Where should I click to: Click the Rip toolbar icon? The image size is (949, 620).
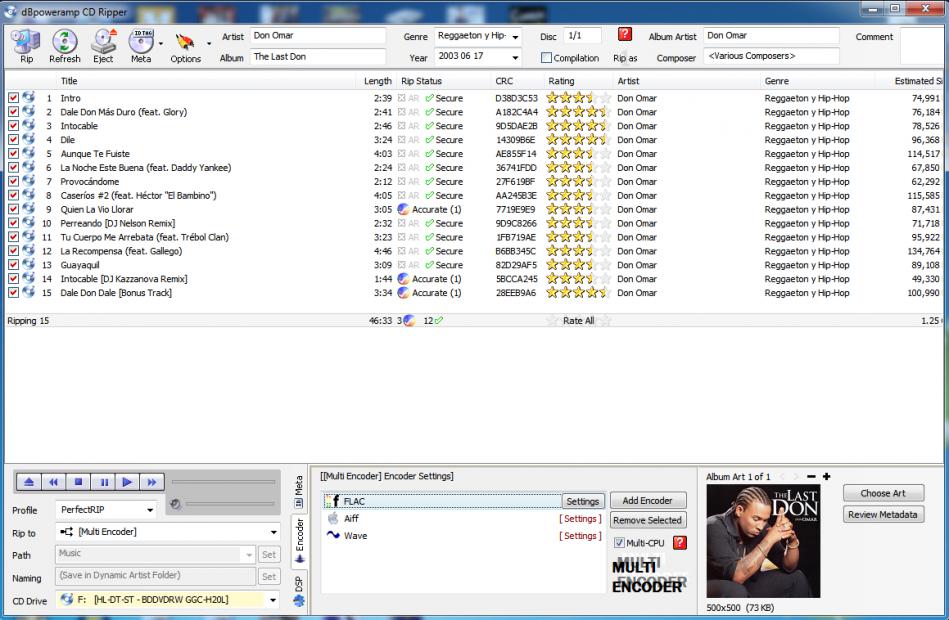click(x=26, y=45)
